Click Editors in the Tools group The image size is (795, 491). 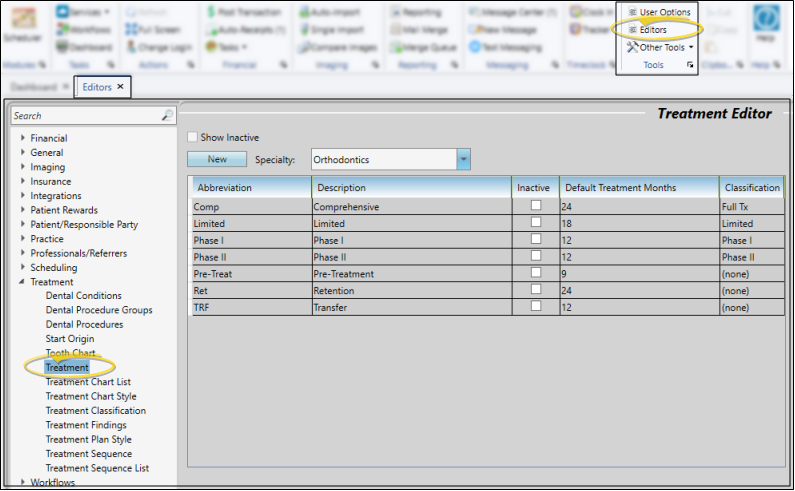[652, 30]
